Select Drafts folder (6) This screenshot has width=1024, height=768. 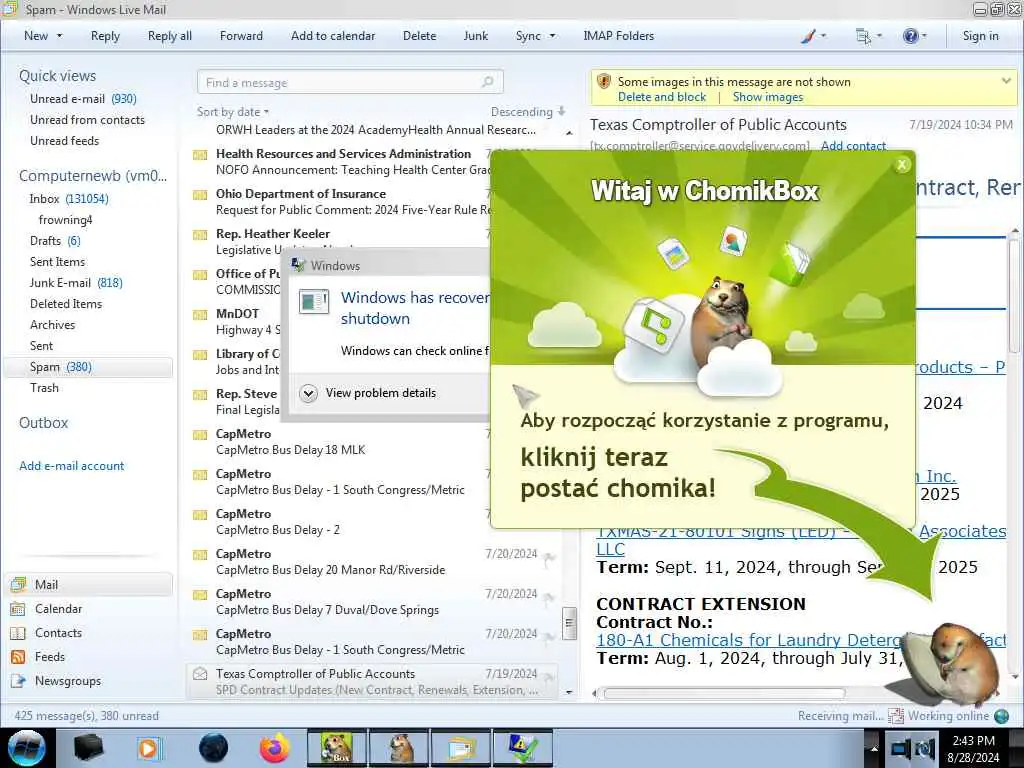pyautogui.click(x=55, y=241)
